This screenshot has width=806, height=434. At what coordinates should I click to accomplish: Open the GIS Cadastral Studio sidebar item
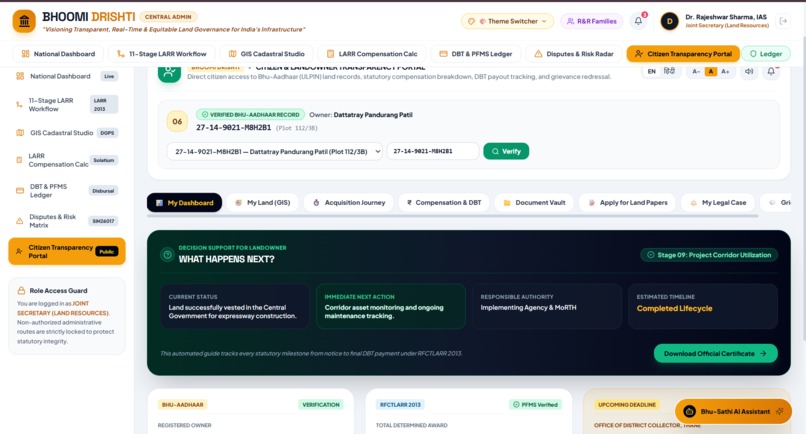[x=67, y=133]
